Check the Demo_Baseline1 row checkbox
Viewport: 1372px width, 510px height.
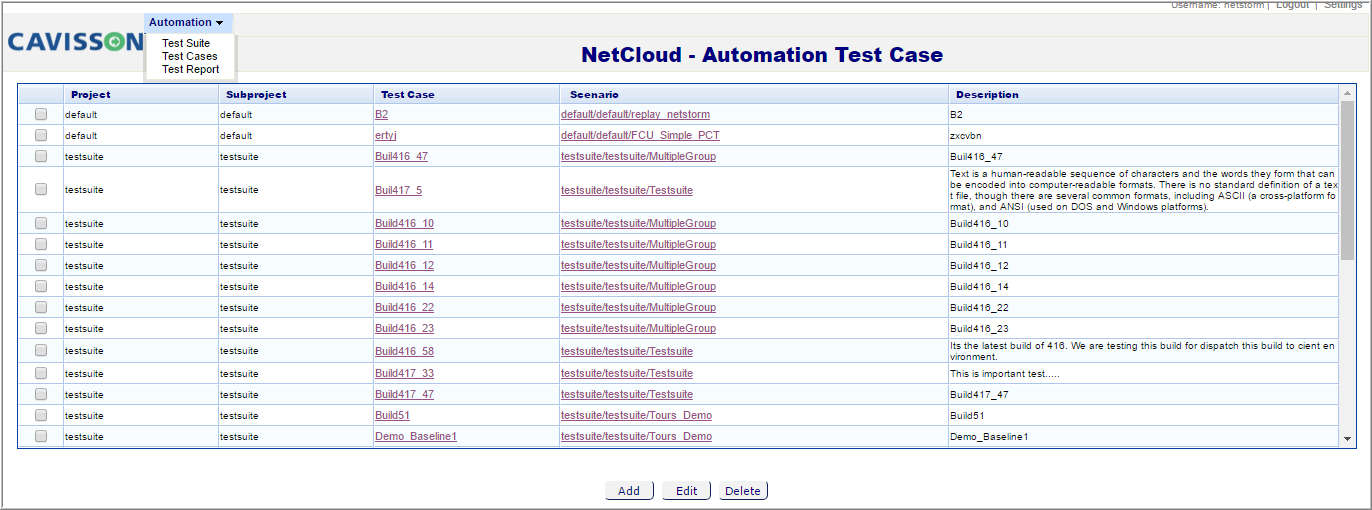tap(41, 436)
